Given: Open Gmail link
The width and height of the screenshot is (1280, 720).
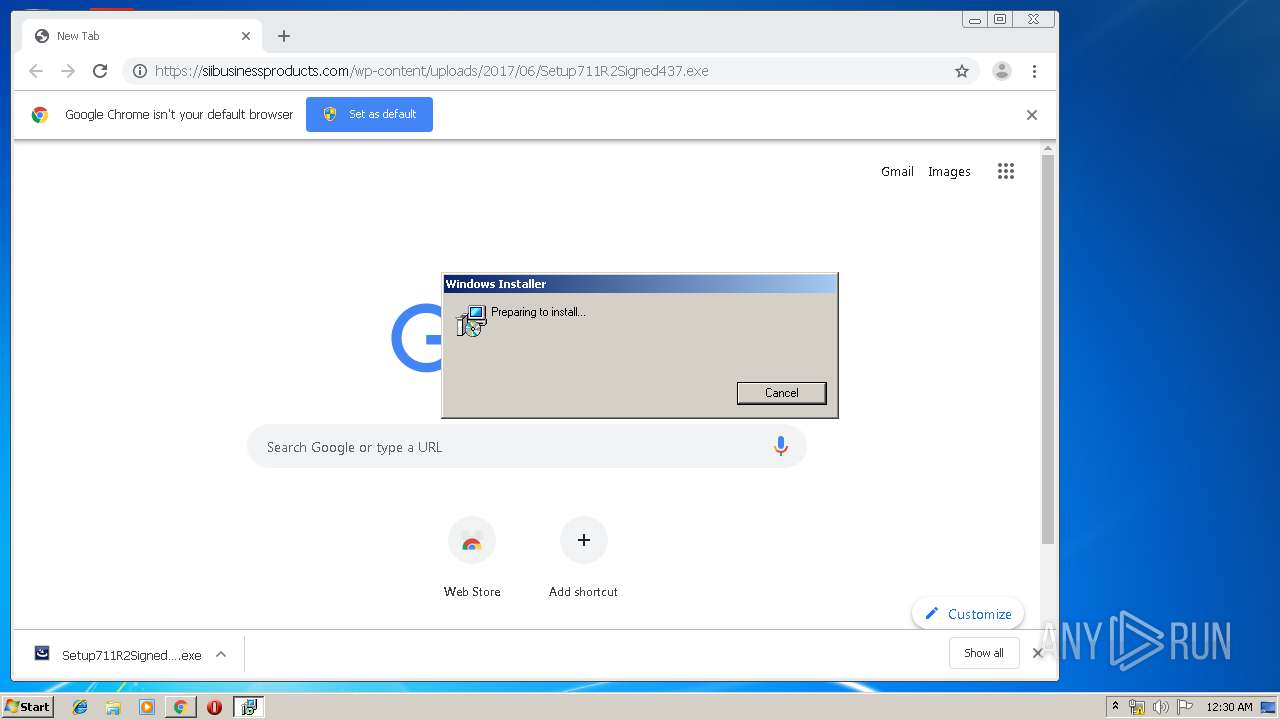Looking at the screenshot, I should [897, 171].
